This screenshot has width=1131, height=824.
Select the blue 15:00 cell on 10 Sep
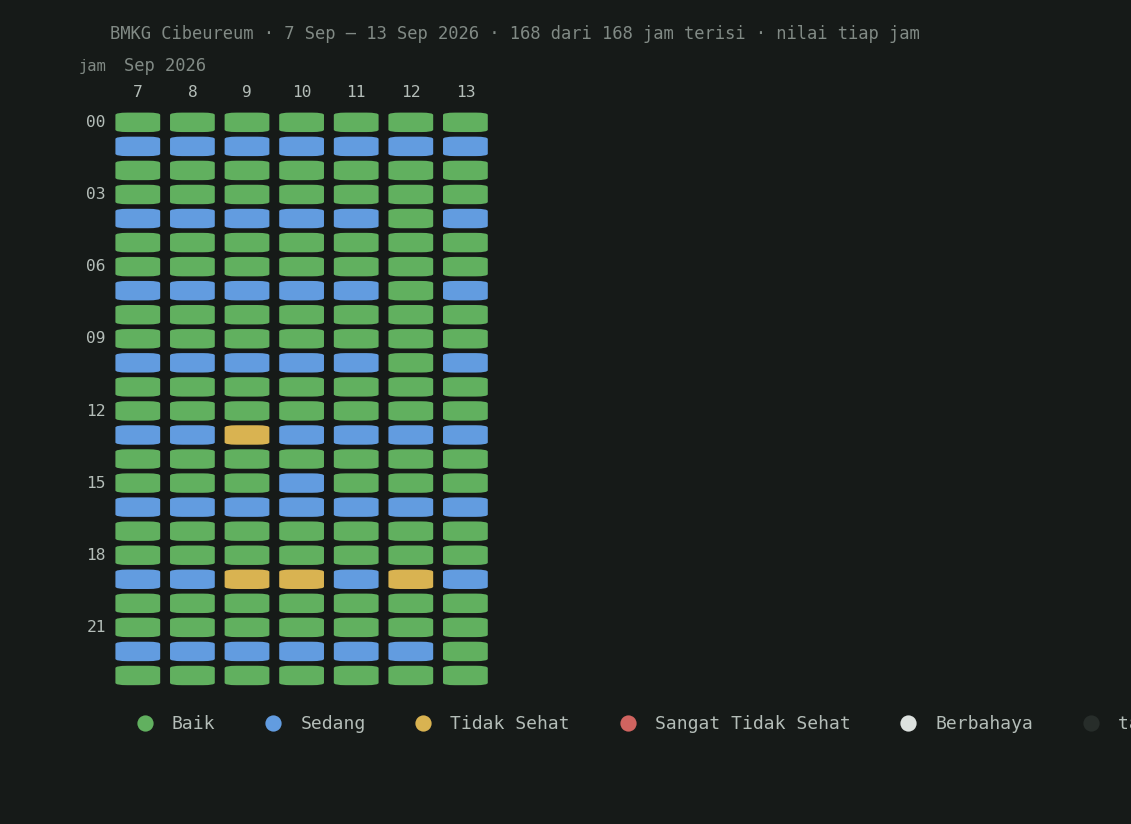[302, 483]
